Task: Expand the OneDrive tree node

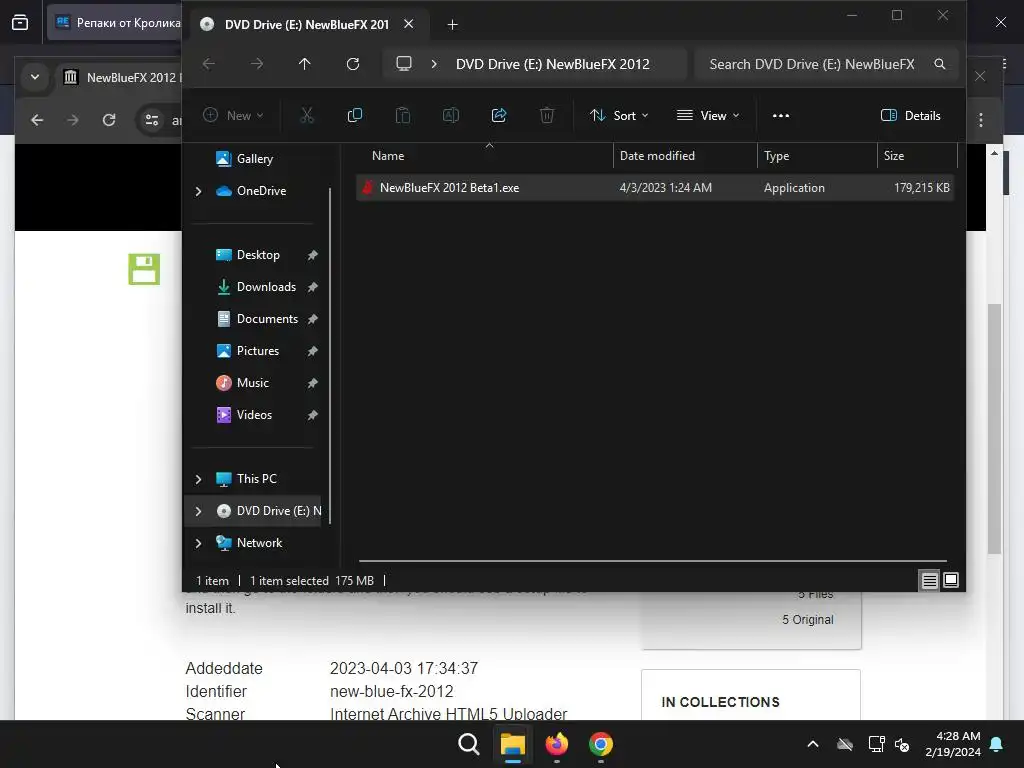Action: tap(199, 191)
